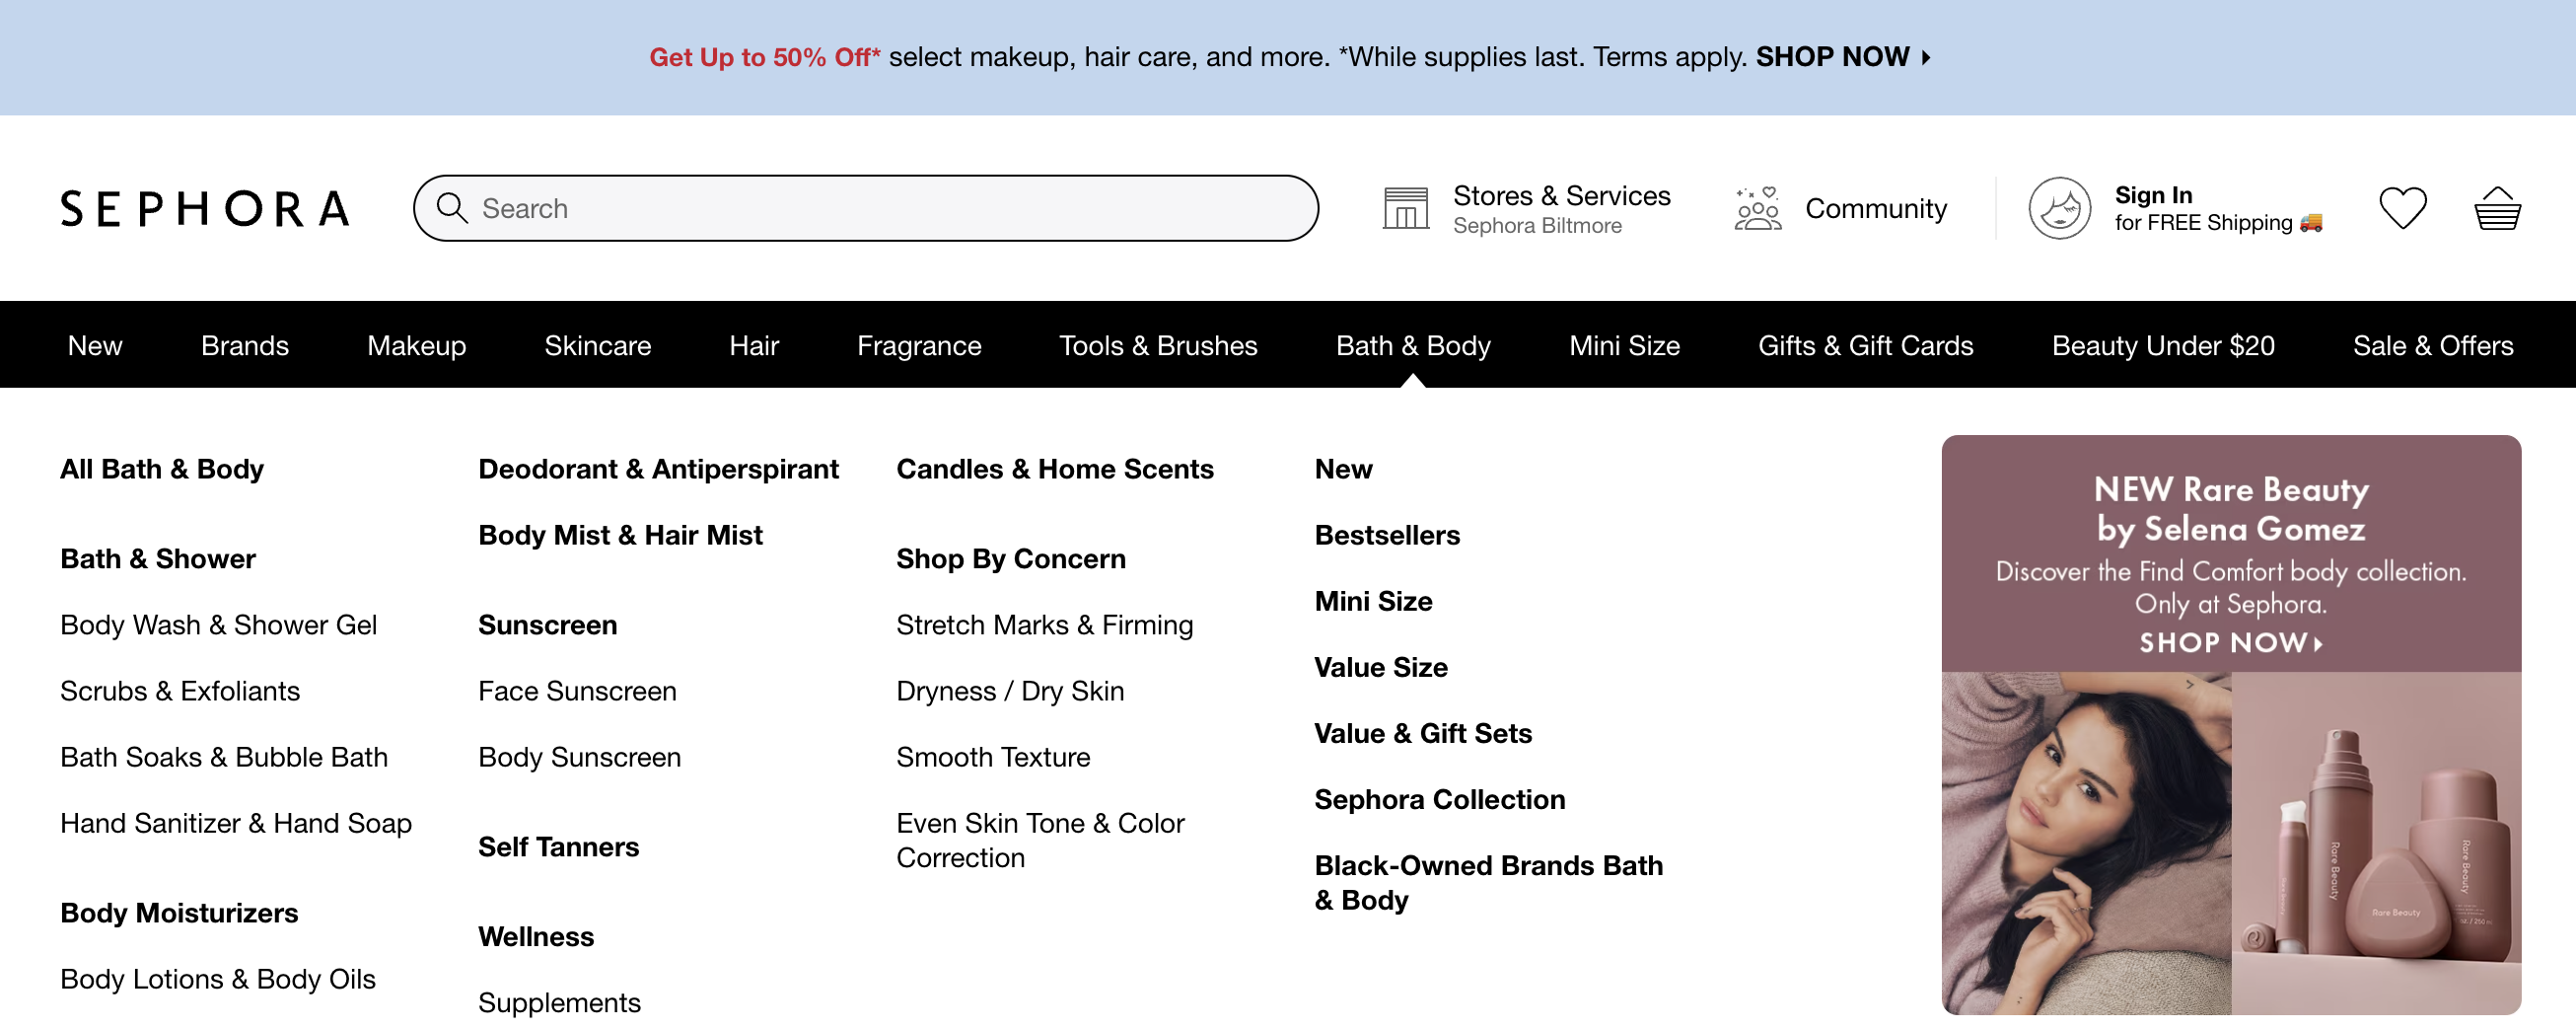
Task: Click the Sephora logo to go home
Action: [x=205, y=208]
